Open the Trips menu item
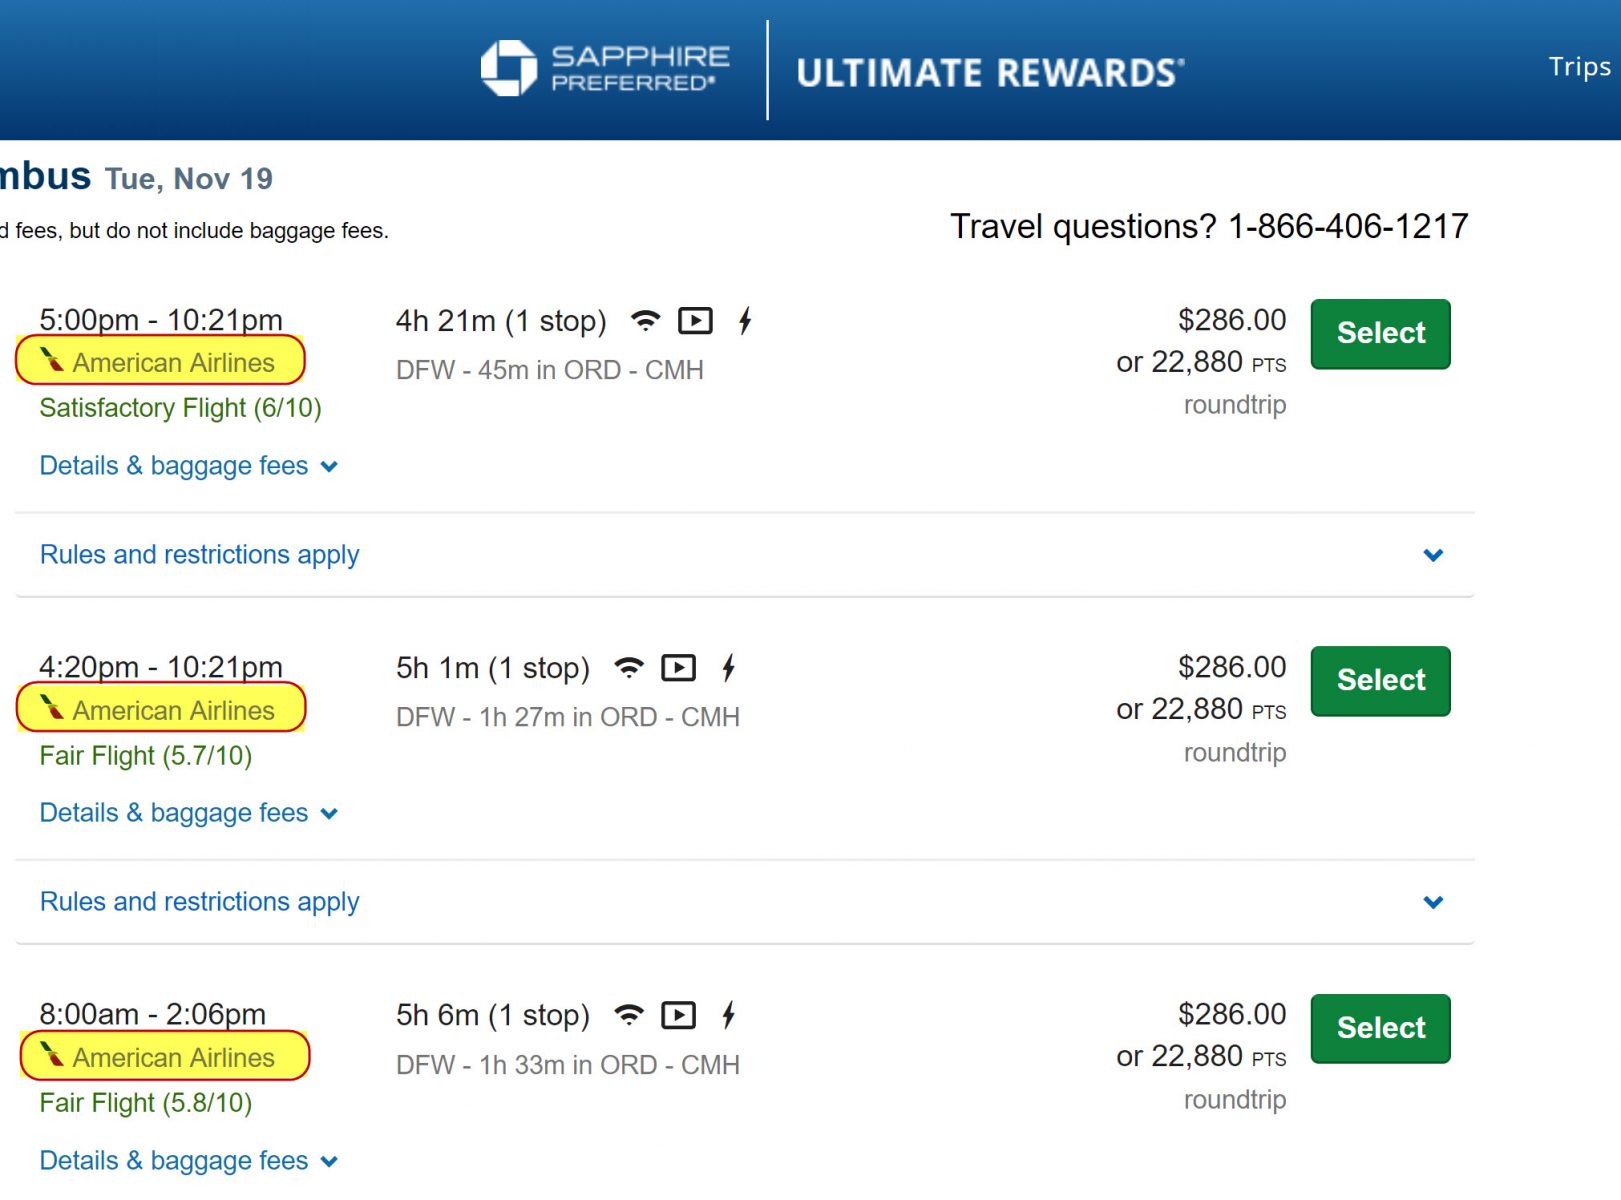Viewport: 1621px width, 1200px height. click(x=1579, y=67)
